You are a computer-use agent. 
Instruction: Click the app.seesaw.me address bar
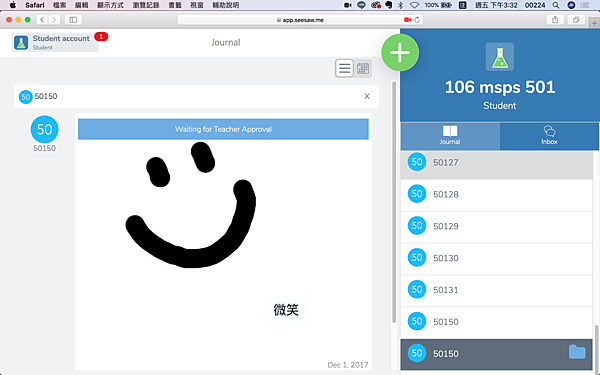[300, 20]
